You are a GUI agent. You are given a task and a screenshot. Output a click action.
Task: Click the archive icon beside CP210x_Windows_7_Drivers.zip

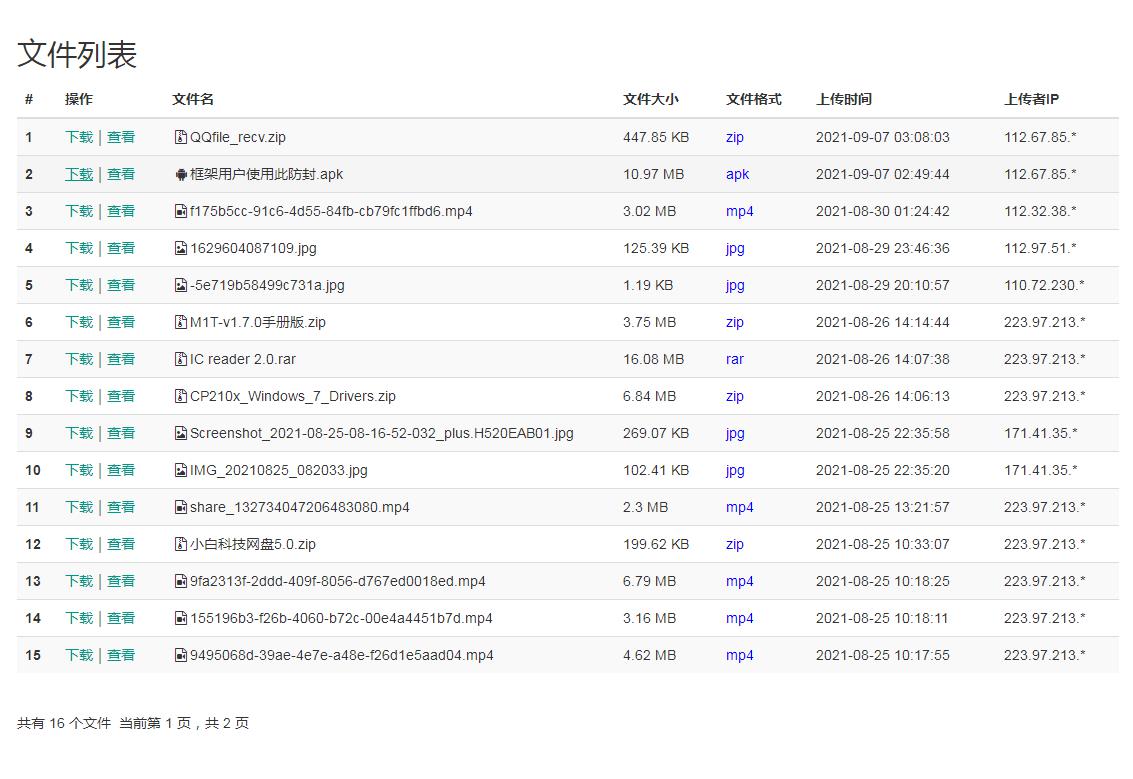181,396
